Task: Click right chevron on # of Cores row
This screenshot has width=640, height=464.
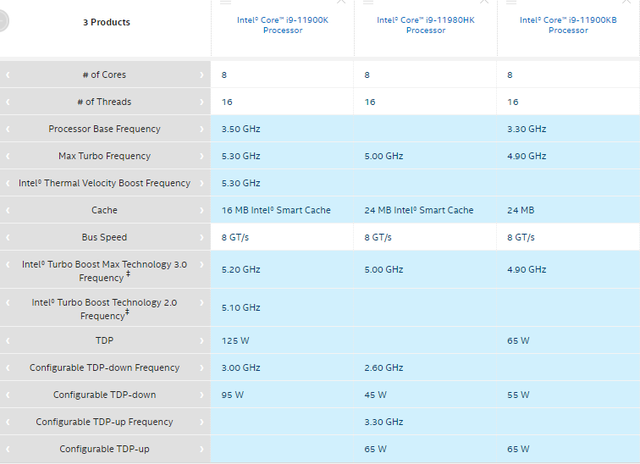Action: coord(202,75)
